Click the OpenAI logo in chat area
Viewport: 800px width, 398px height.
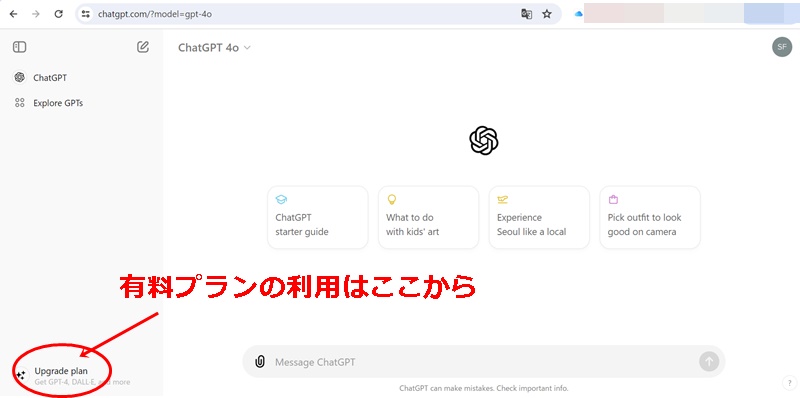coord(484,140)
